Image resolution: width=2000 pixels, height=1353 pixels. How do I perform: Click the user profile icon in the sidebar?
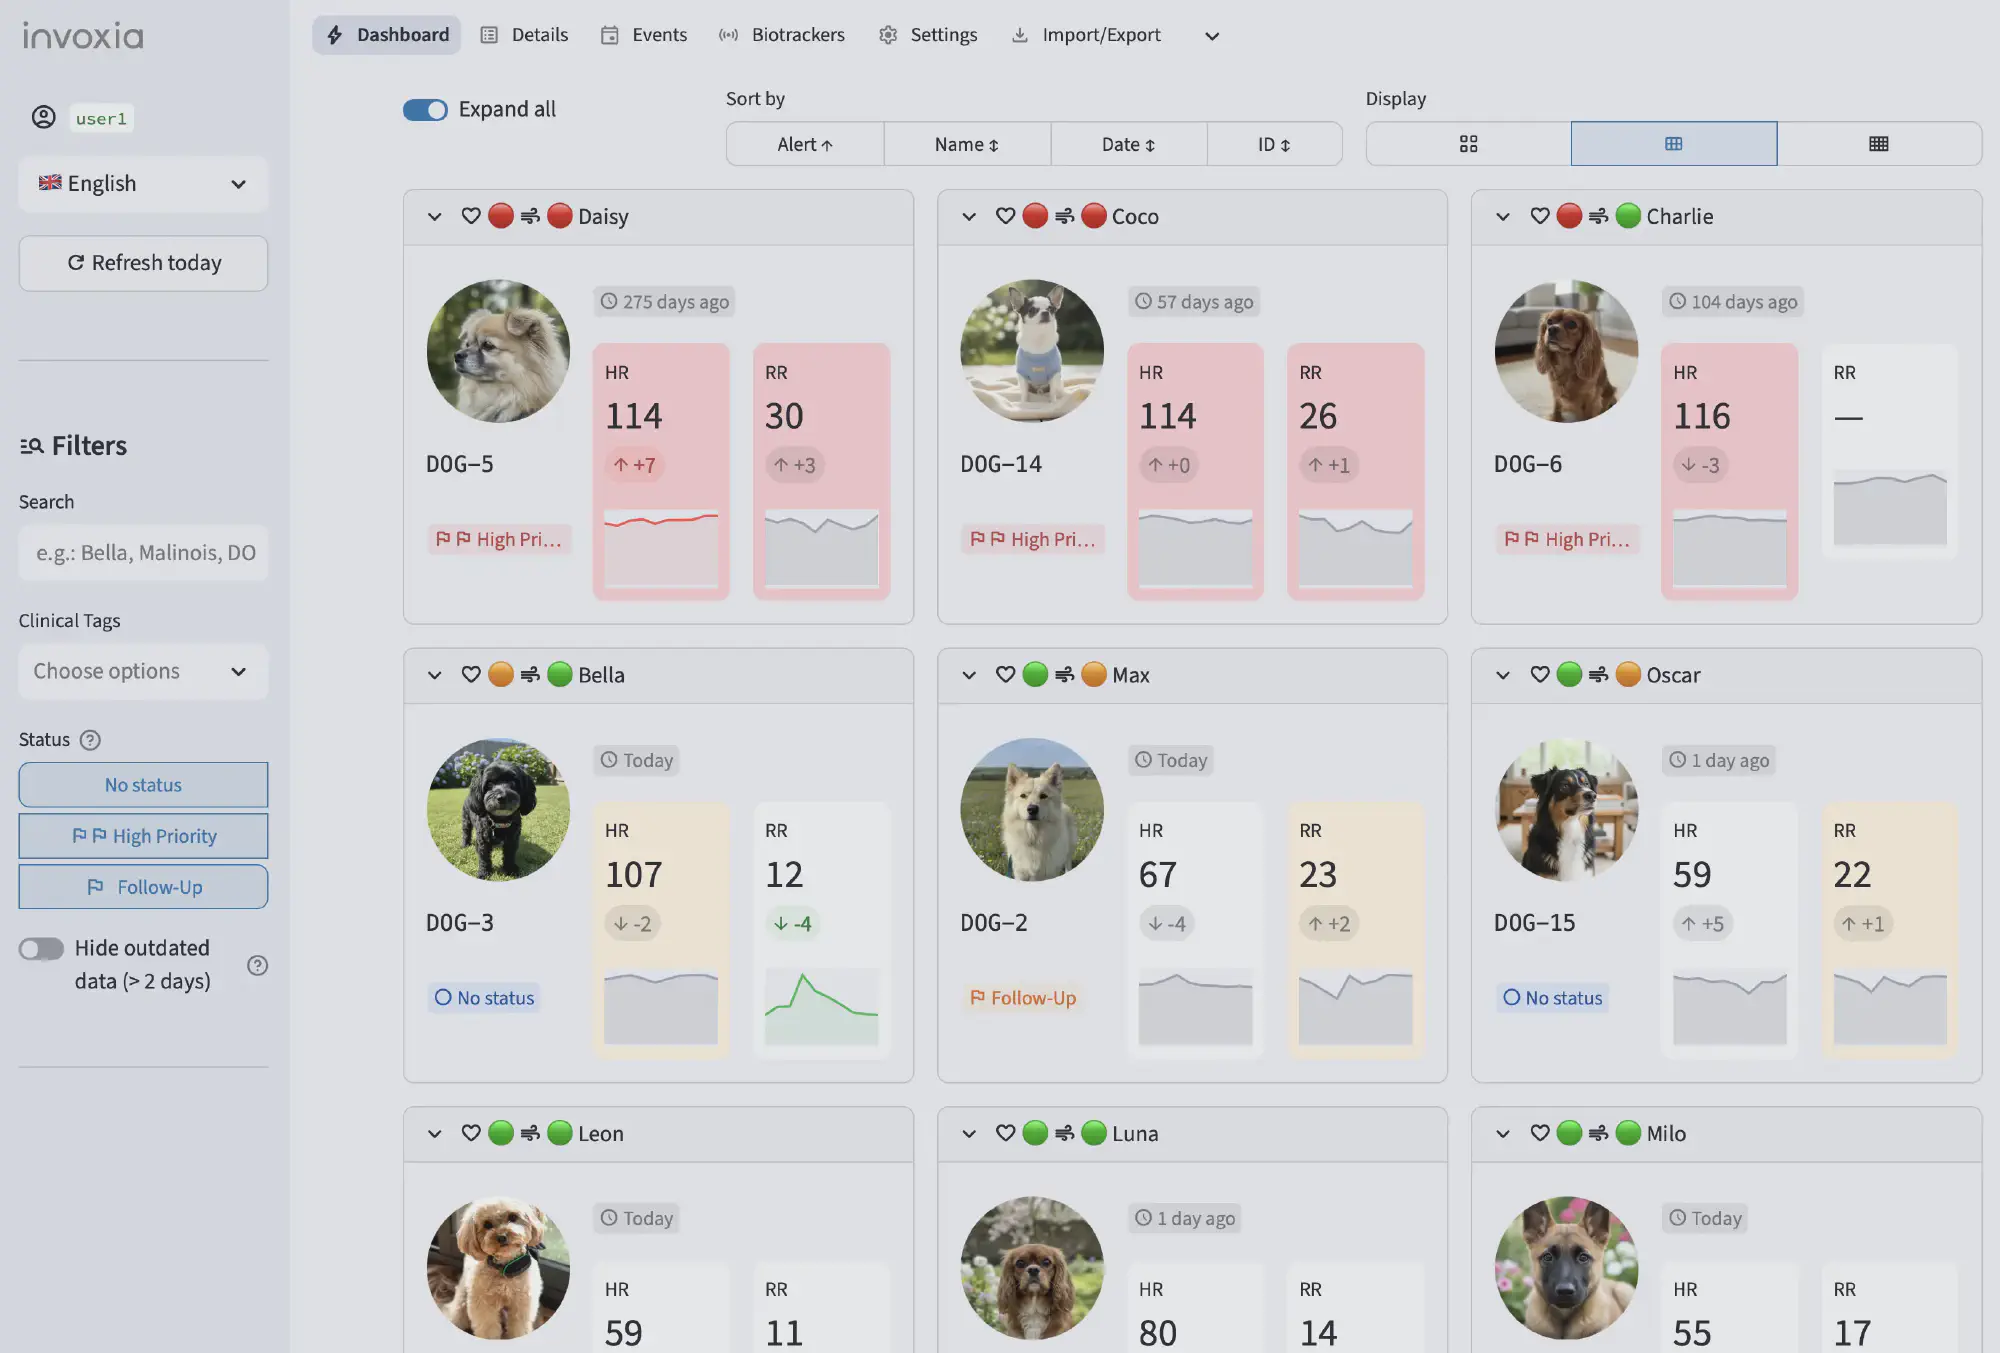(44, 117)
